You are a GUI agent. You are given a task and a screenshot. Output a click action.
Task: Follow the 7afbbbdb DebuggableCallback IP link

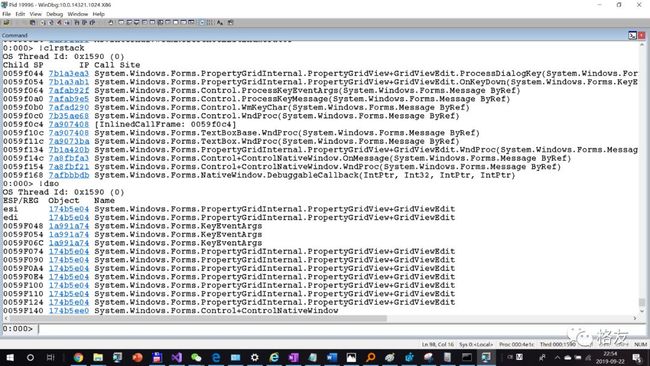click(x=69, y=175)
